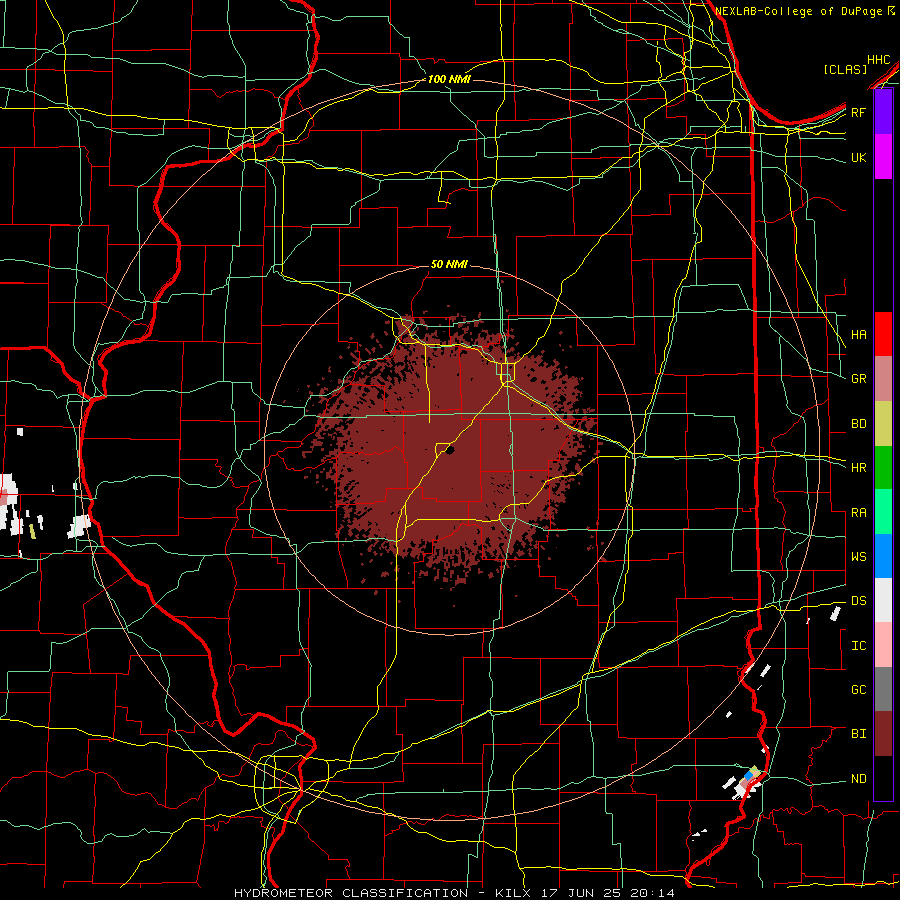Click the 'RA' legend label
Viewport: 900px width, 900px height.
859,513
